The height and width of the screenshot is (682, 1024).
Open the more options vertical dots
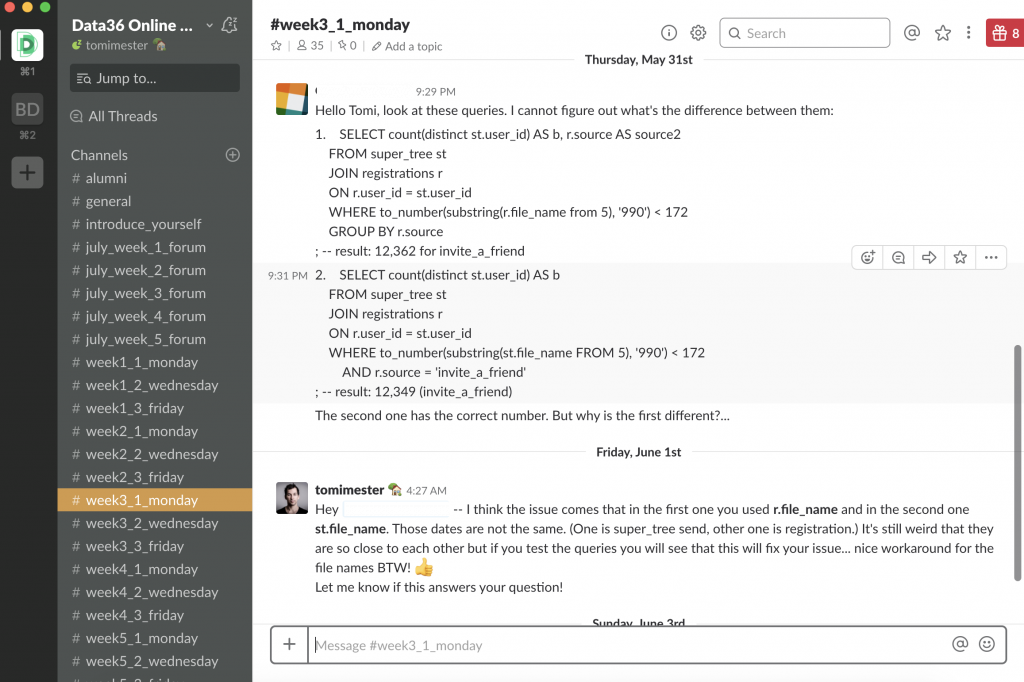point(968,33)
